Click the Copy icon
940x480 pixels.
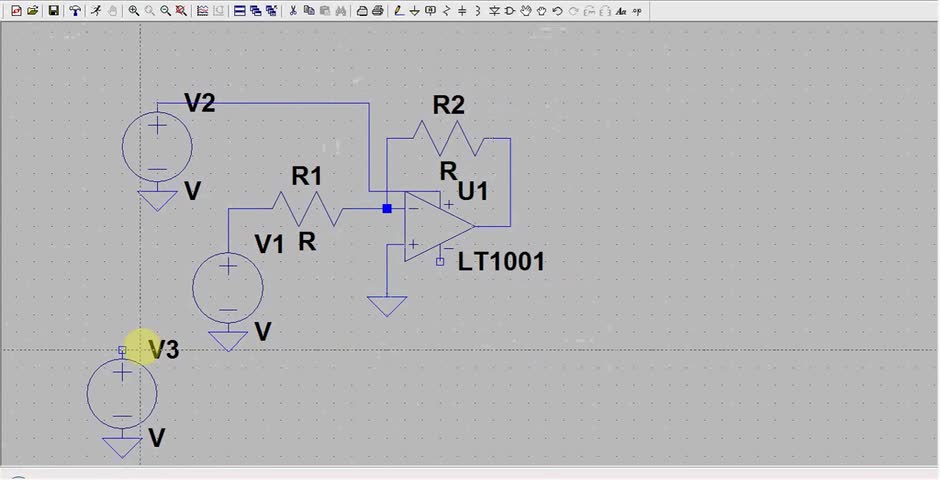tap(309, 11)
